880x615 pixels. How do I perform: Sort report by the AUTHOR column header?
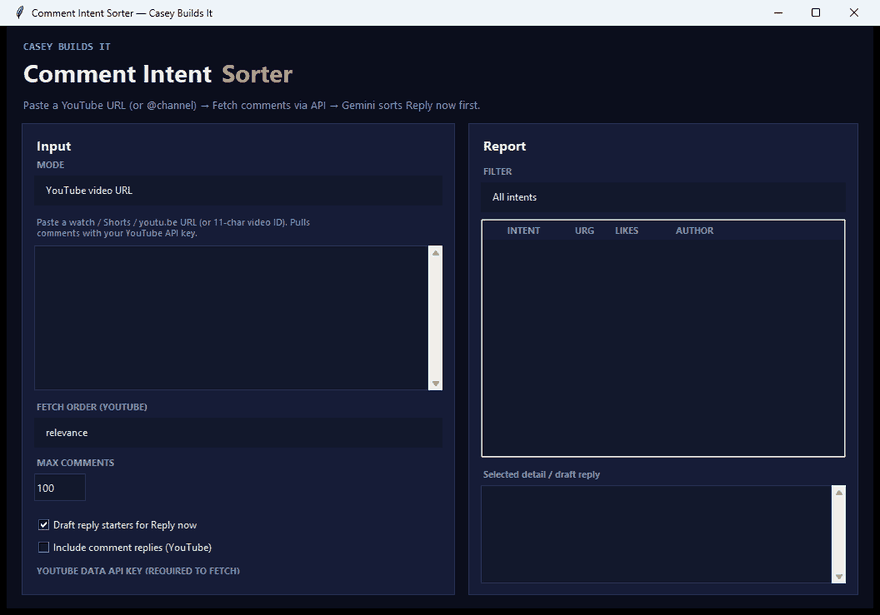(x=694, y=231)
